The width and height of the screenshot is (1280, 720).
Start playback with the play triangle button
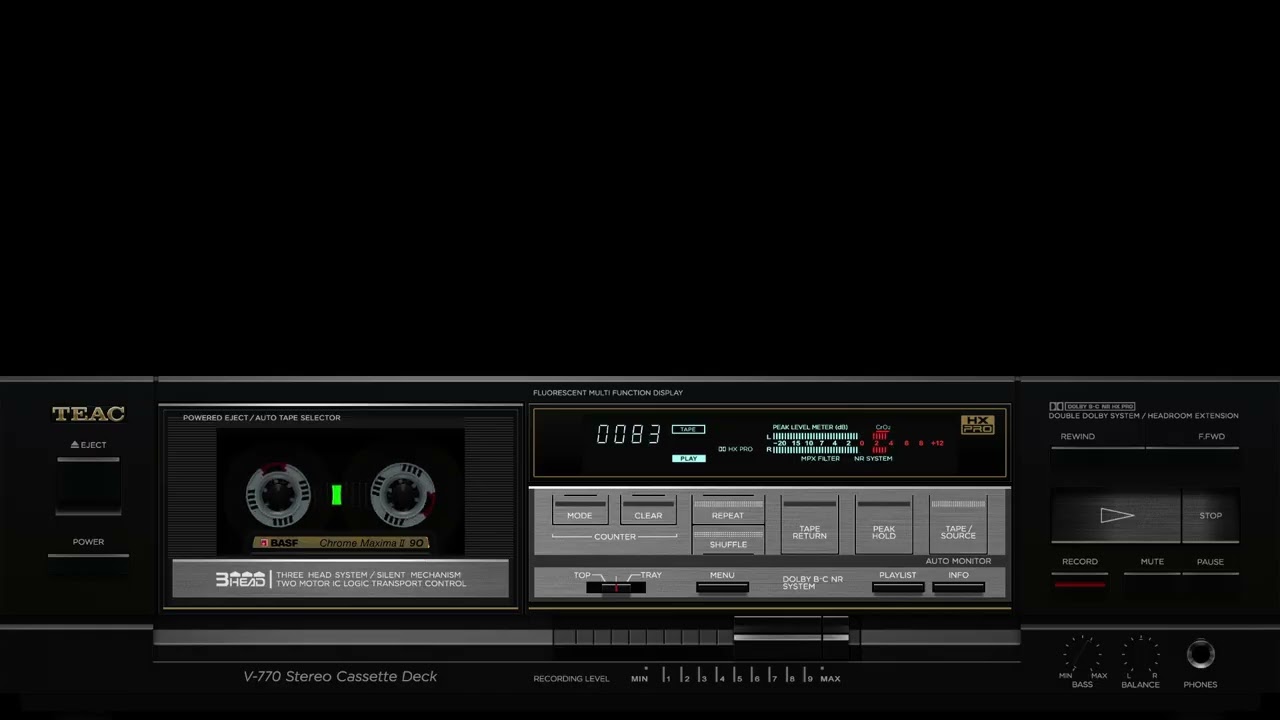tap(1116, 516)
